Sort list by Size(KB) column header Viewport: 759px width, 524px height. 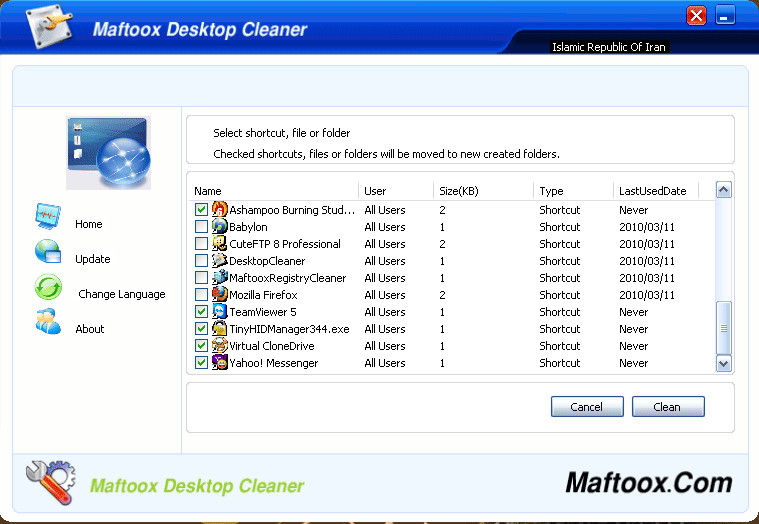pyautogui.click(x=484, y=191)
